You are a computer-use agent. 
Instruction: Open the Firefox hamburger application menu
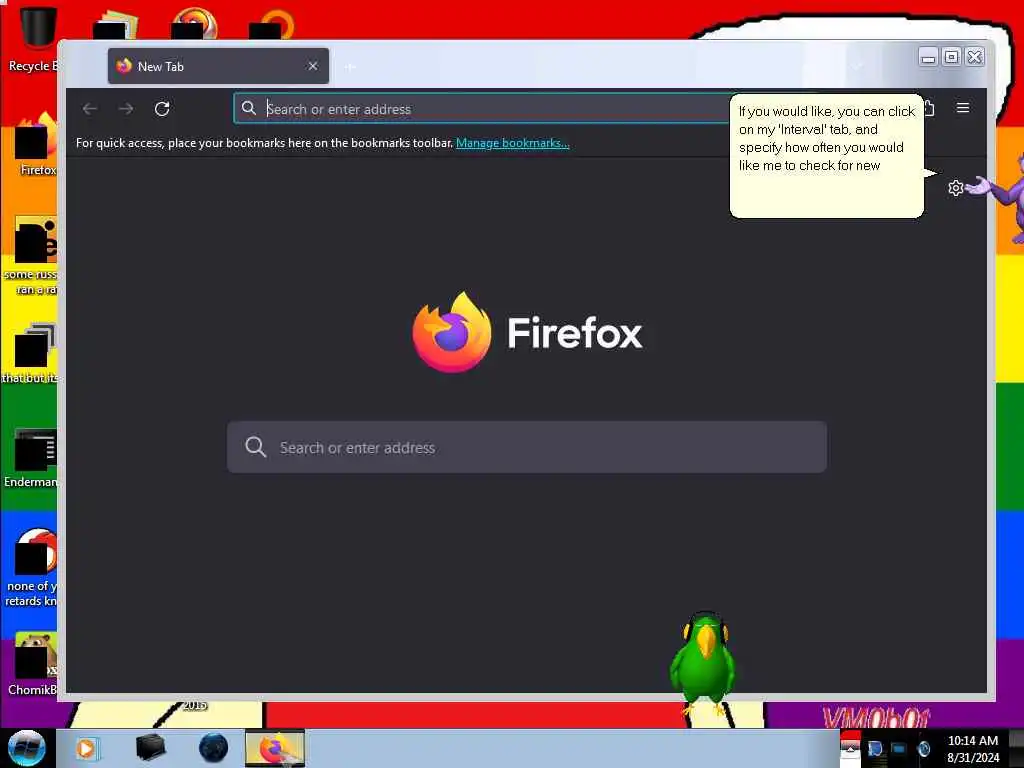click(x=963, y=108)
